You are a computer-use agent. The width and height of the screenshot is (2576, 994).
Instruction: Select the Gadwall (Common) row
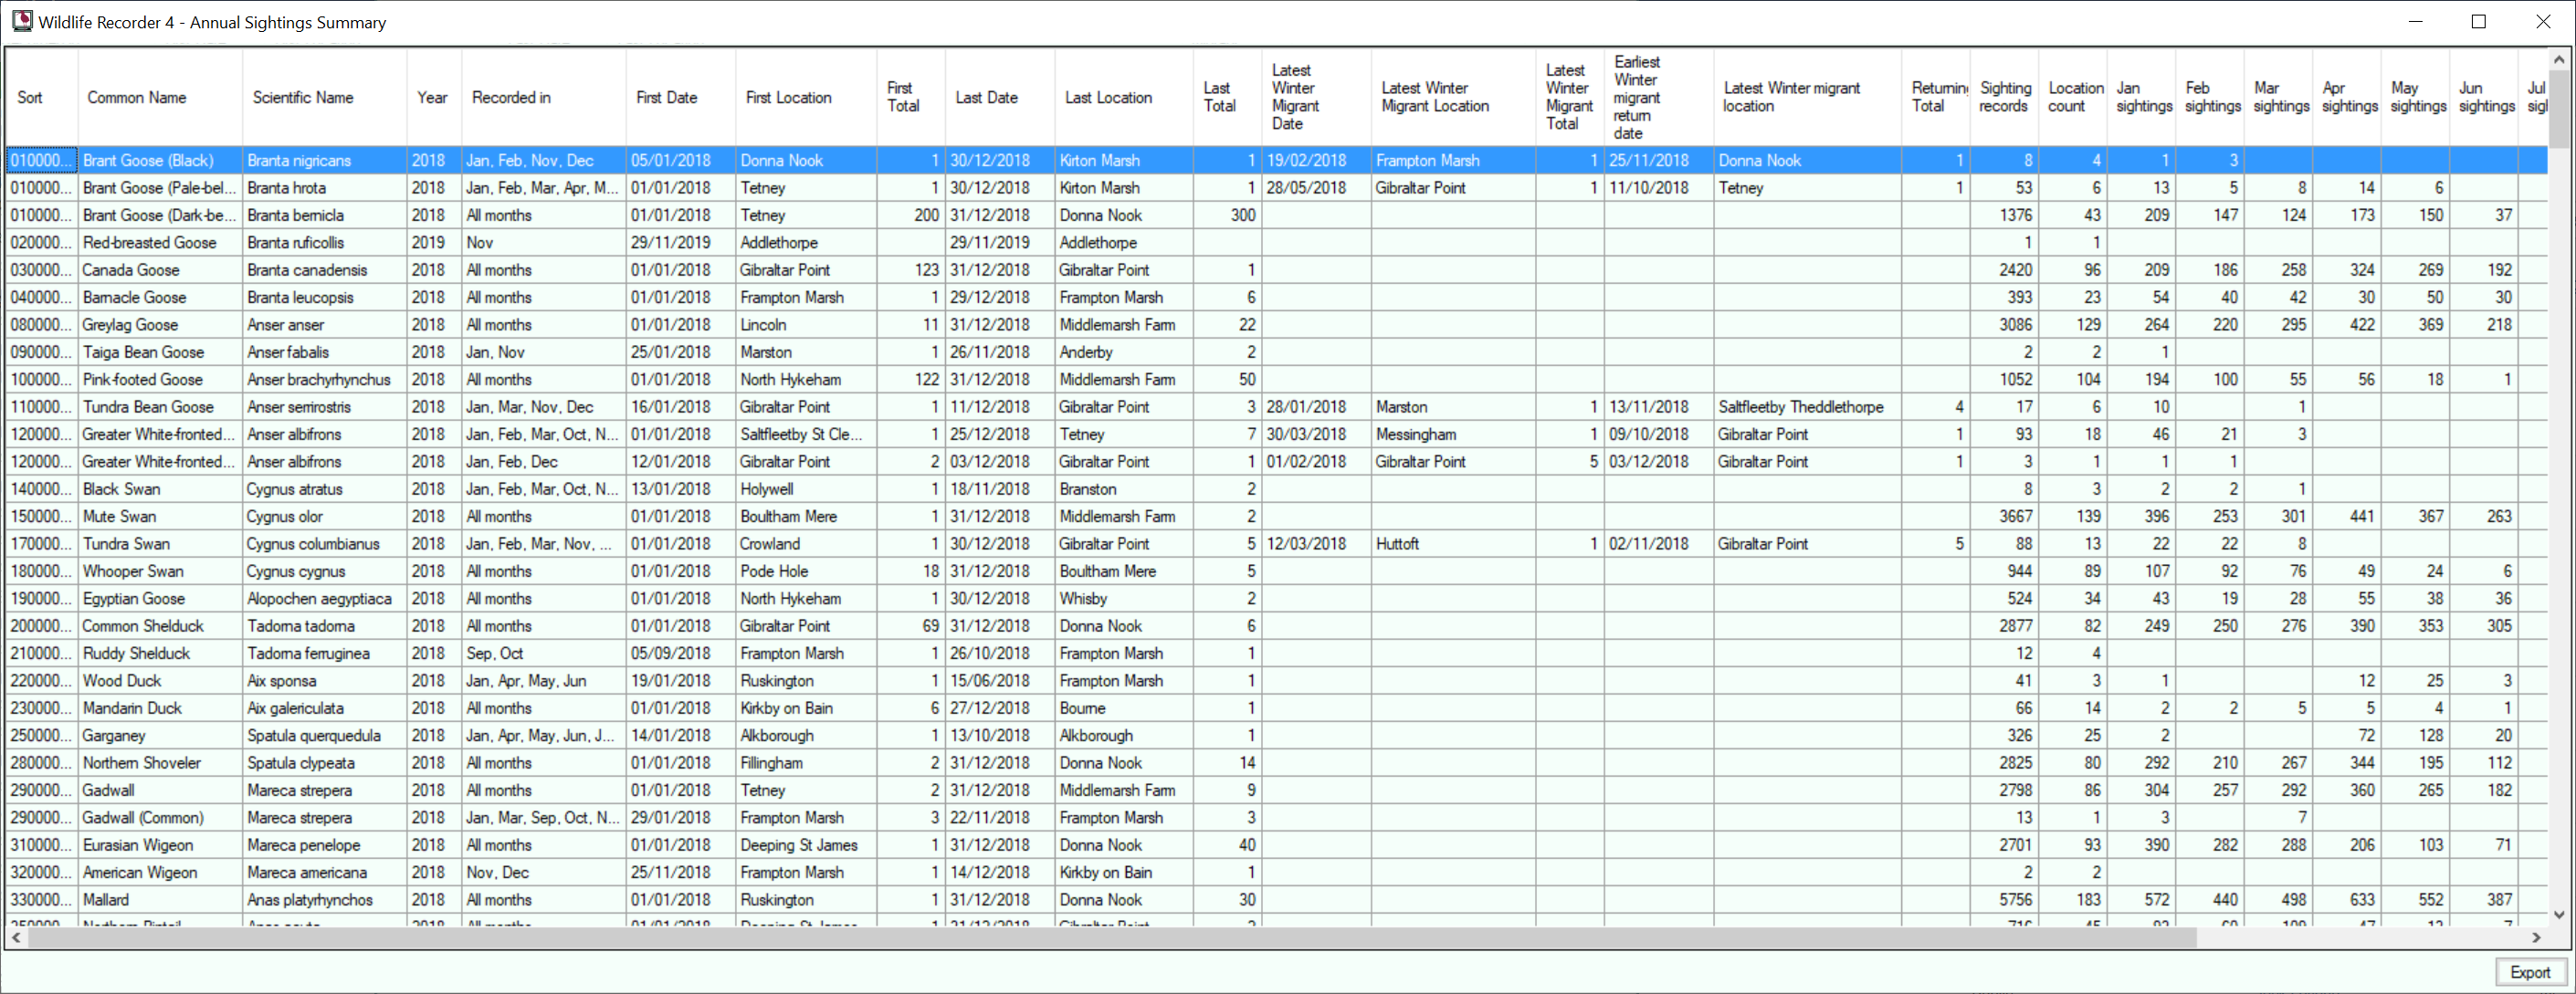point(1277,818)
